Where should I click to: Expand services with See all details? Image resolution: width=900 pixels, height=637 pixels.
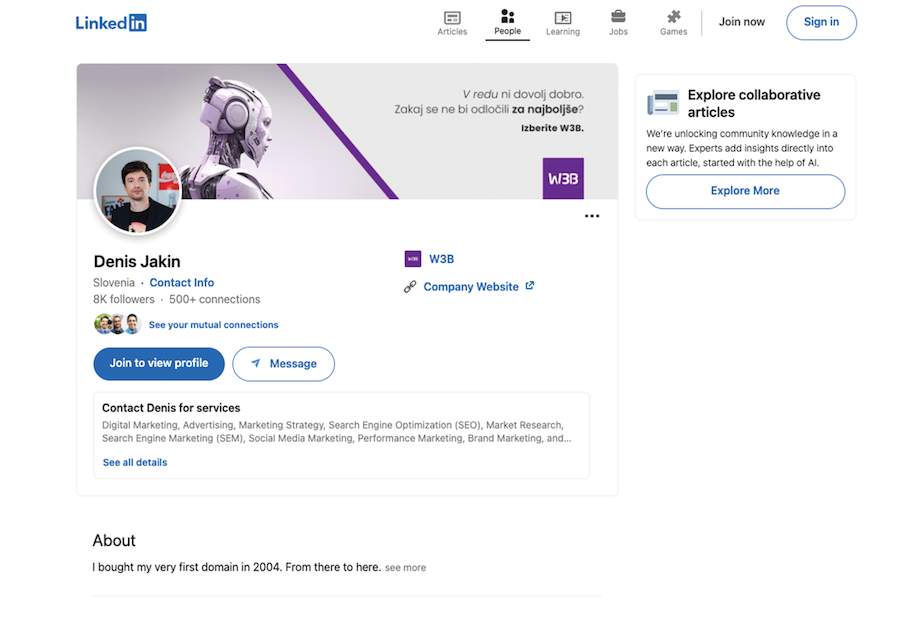click(x=135, y=462)
